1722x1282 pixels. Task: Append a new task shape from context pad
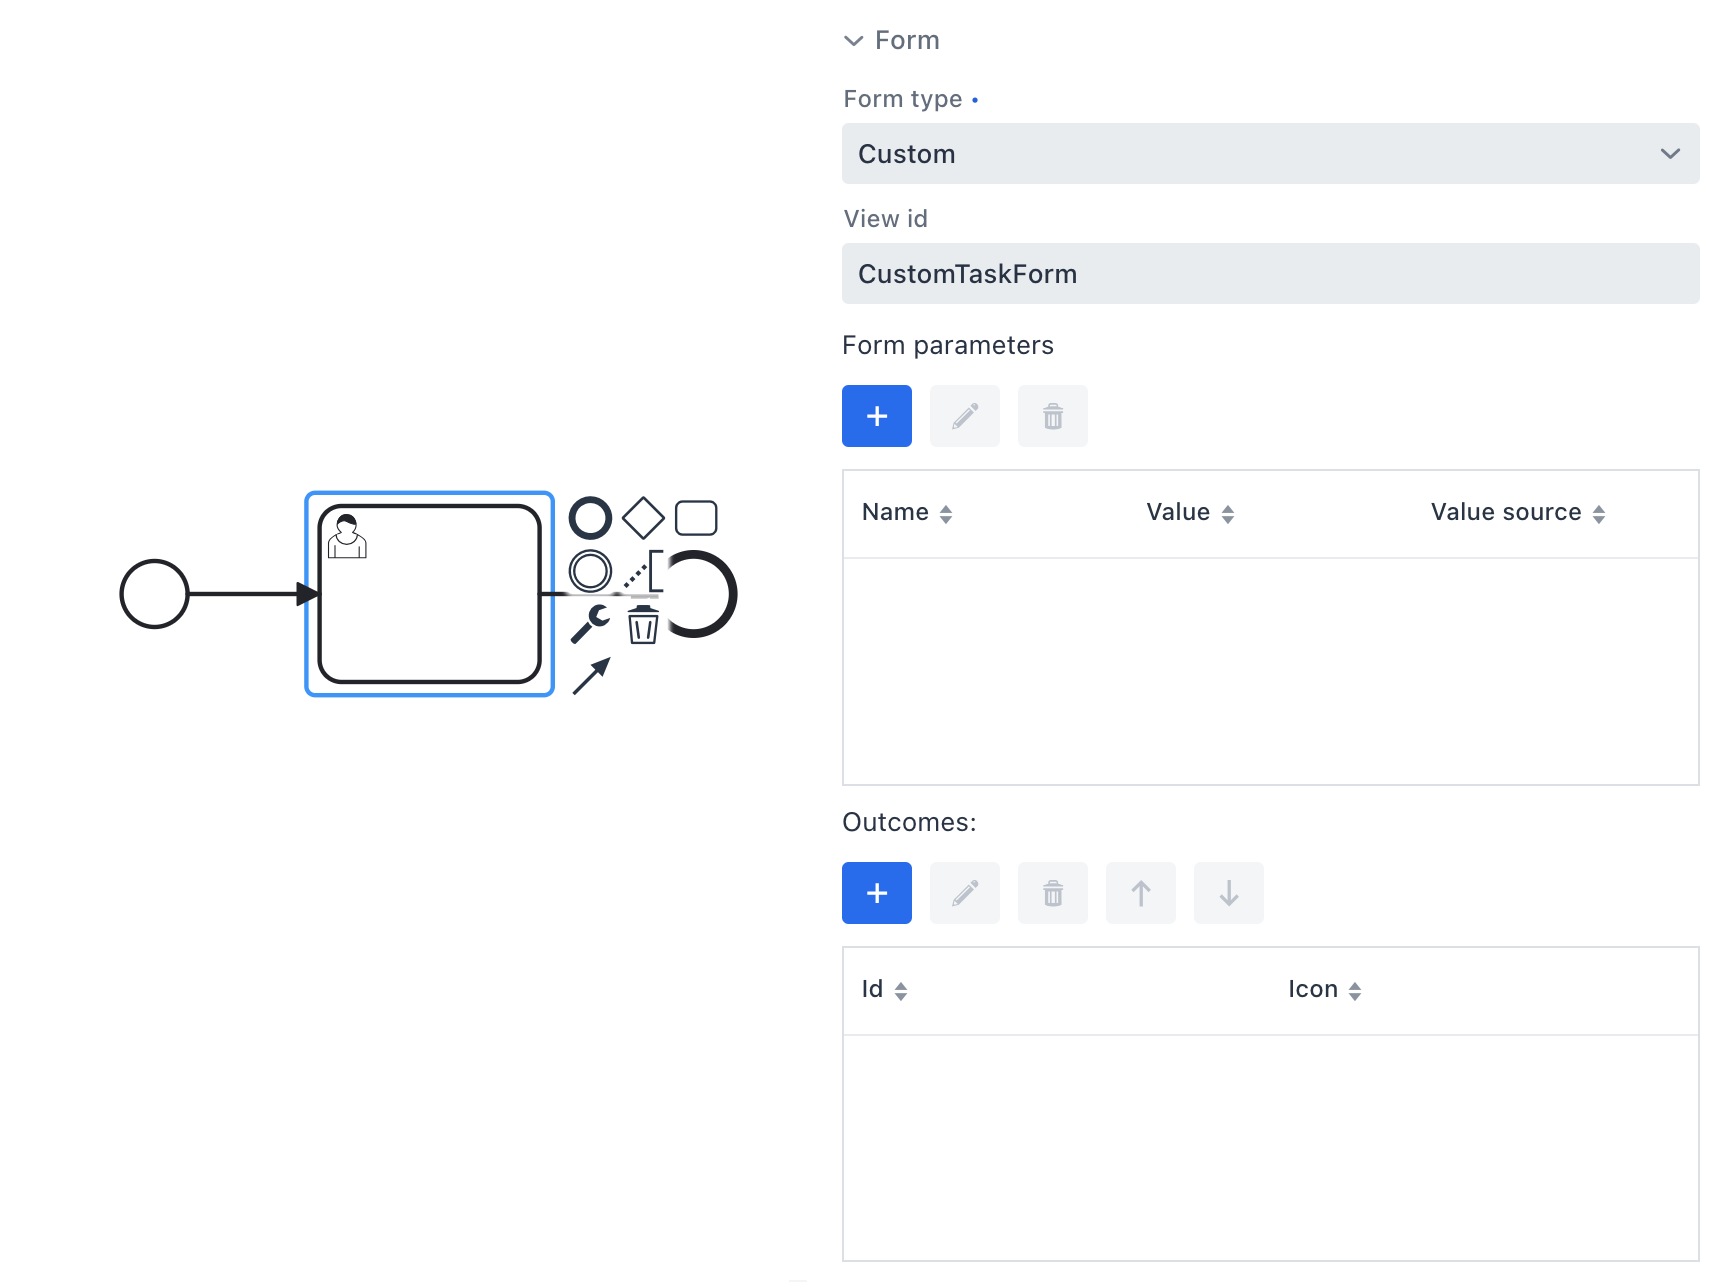(x=697, y=517)
